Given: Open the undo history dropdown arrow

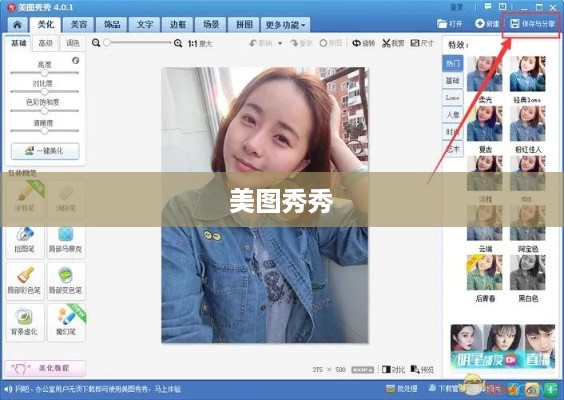Looking at the screenshot, I should pyautogui.click(x=280, y=44).
